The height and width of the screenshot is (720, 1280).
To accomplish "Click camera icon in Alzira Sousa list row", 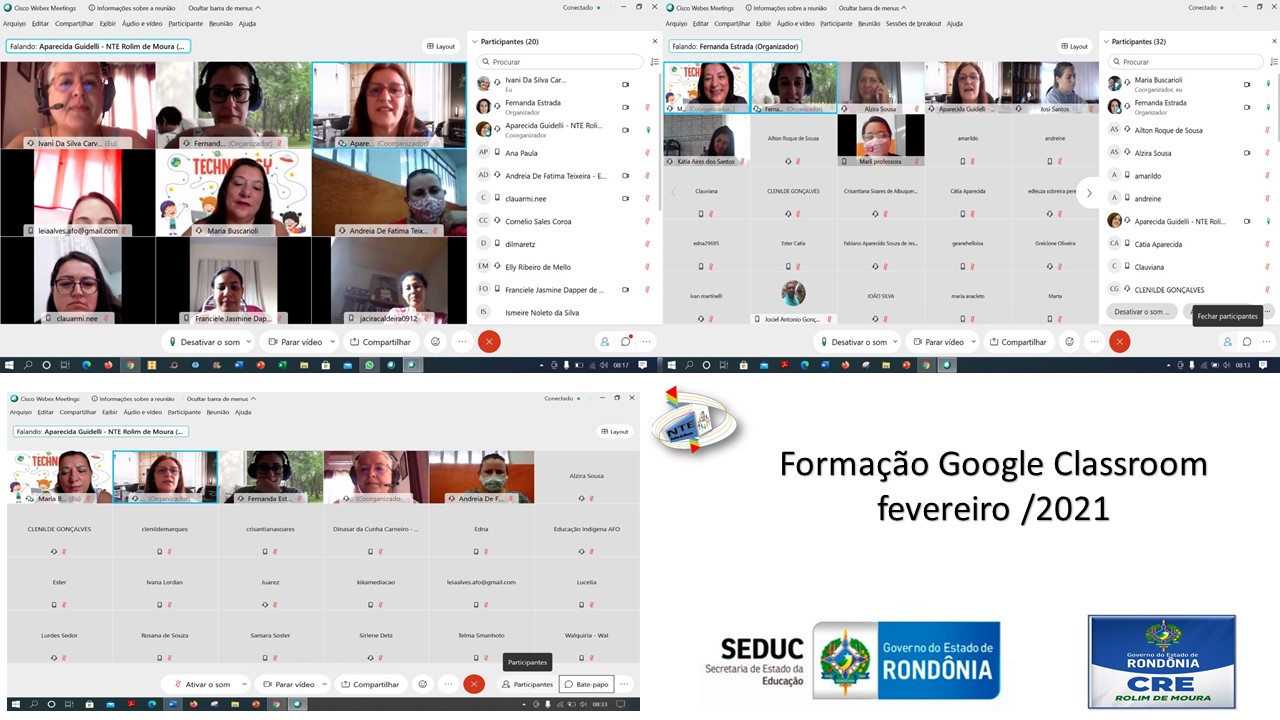I will 1247,153.
